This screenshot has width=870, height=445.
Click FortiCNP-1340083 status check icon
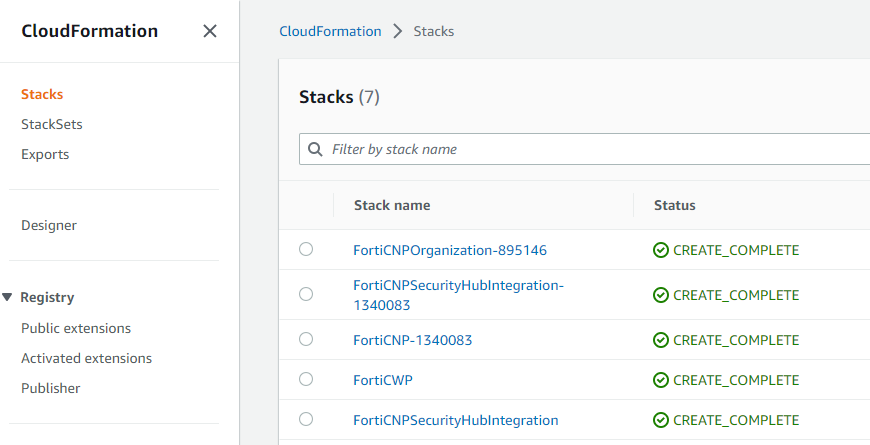pos(660,340)
